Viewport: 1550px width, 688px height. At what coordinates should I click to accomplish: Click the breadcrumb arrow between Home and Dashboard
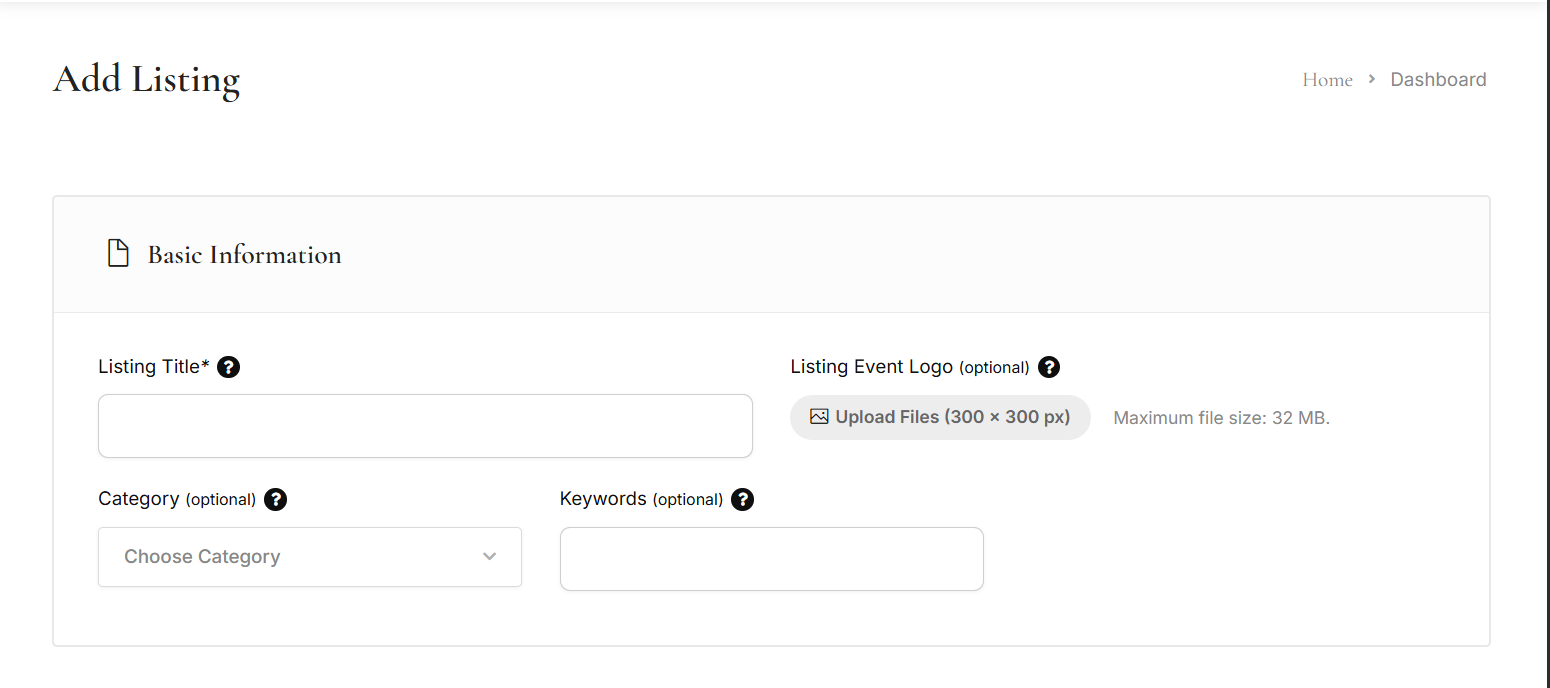pos(1372,79)
